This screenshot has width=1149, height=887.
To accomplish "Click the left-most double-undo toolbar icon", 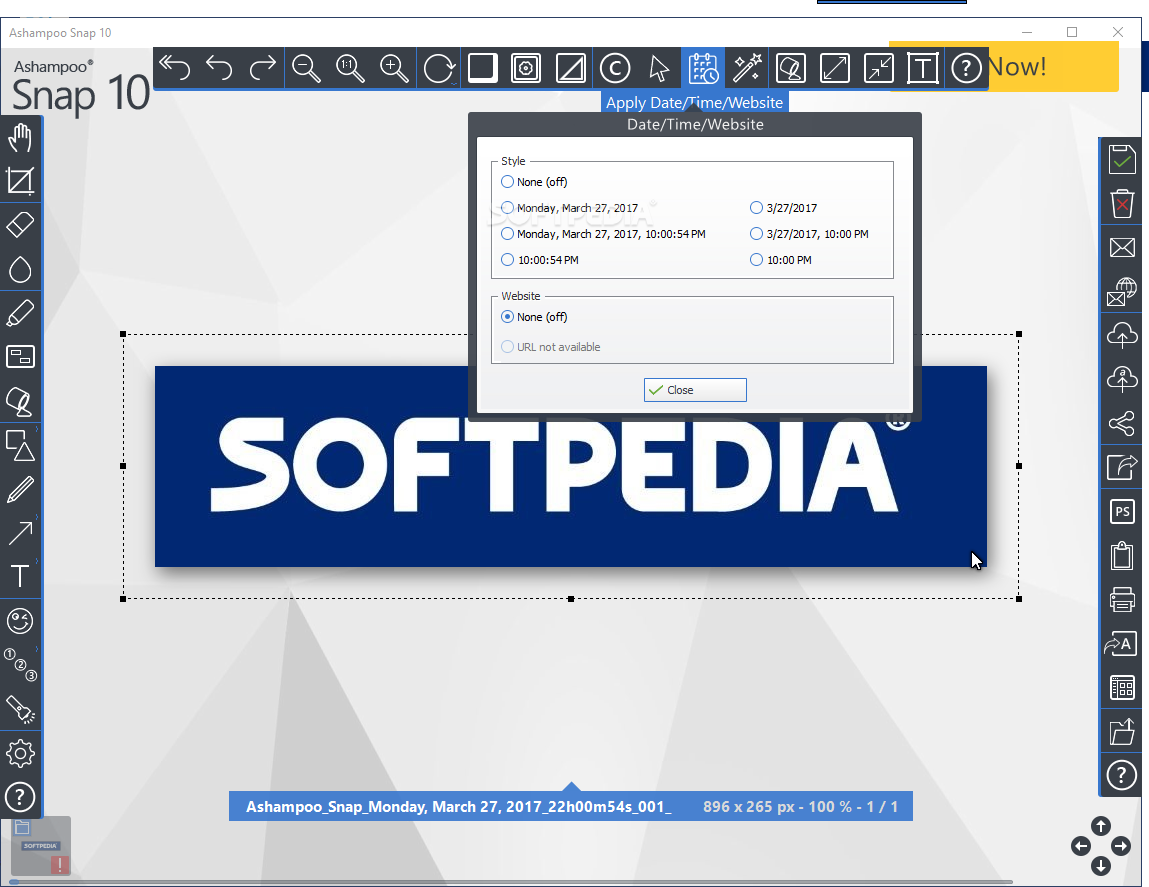I will point(174,68).
